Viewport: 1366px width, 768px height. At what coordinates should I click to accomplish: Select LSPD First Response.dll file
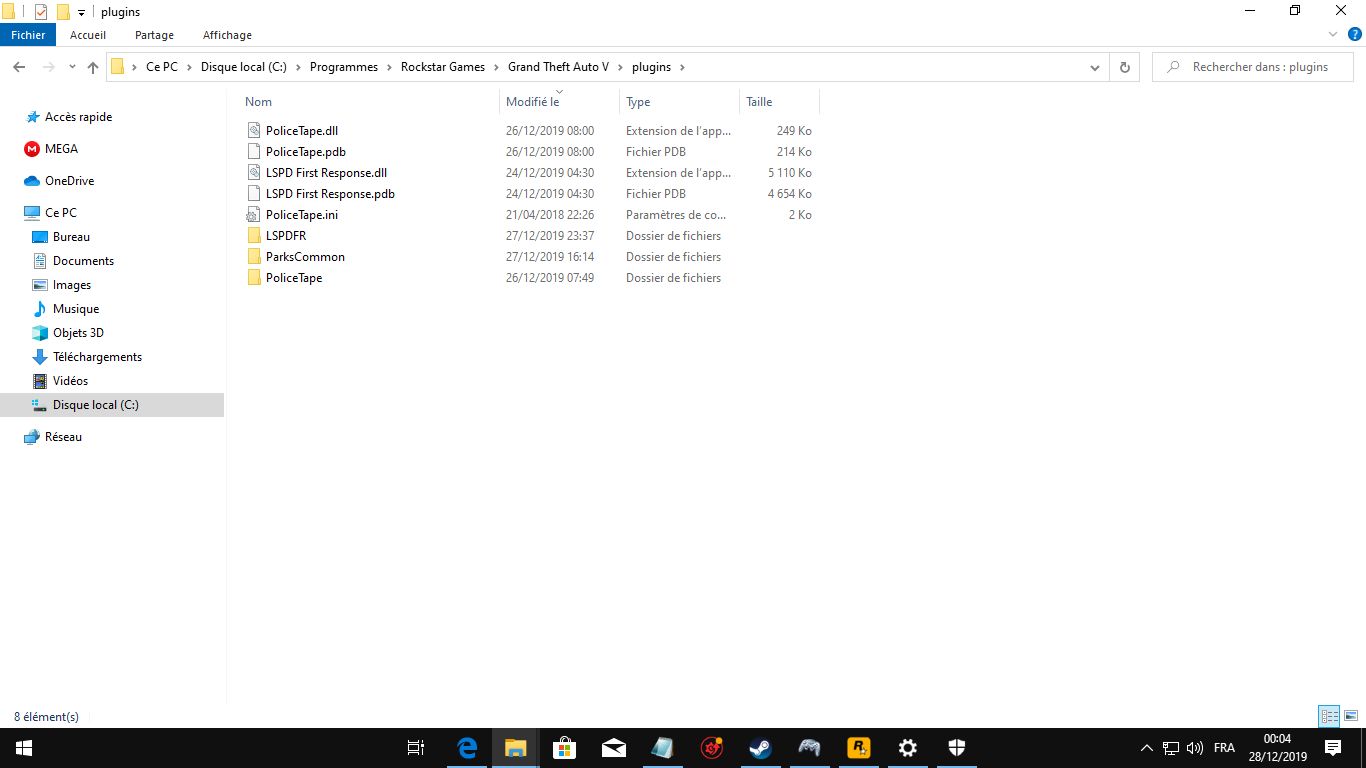coord(326,173)
